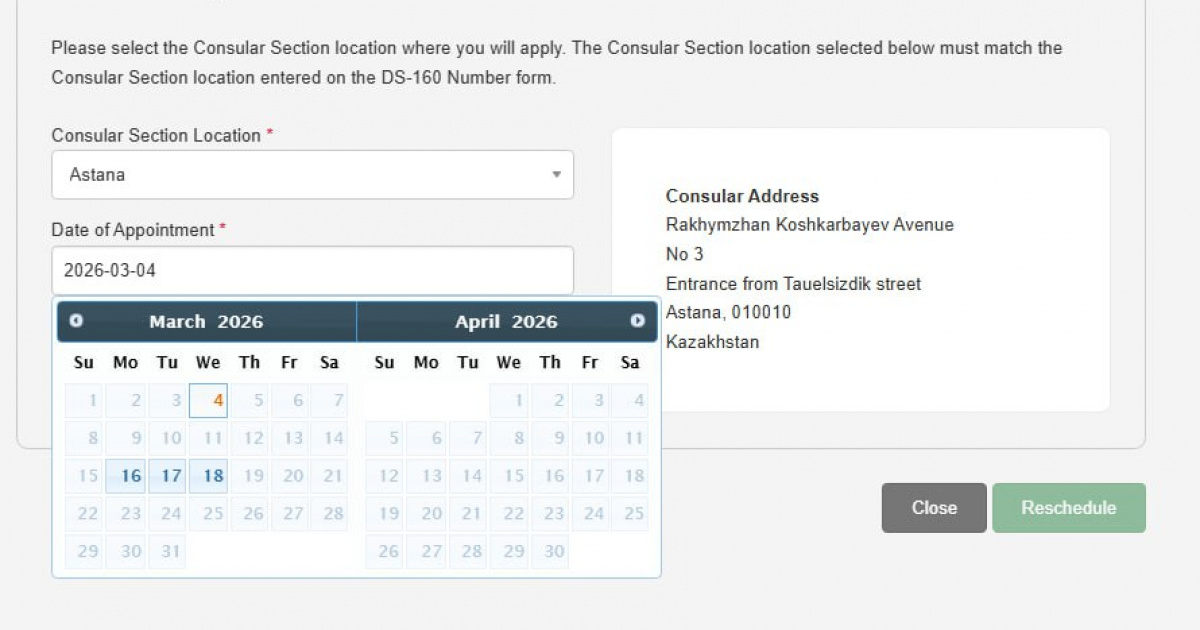Click March 31 in the calendar

click(168, 551)
